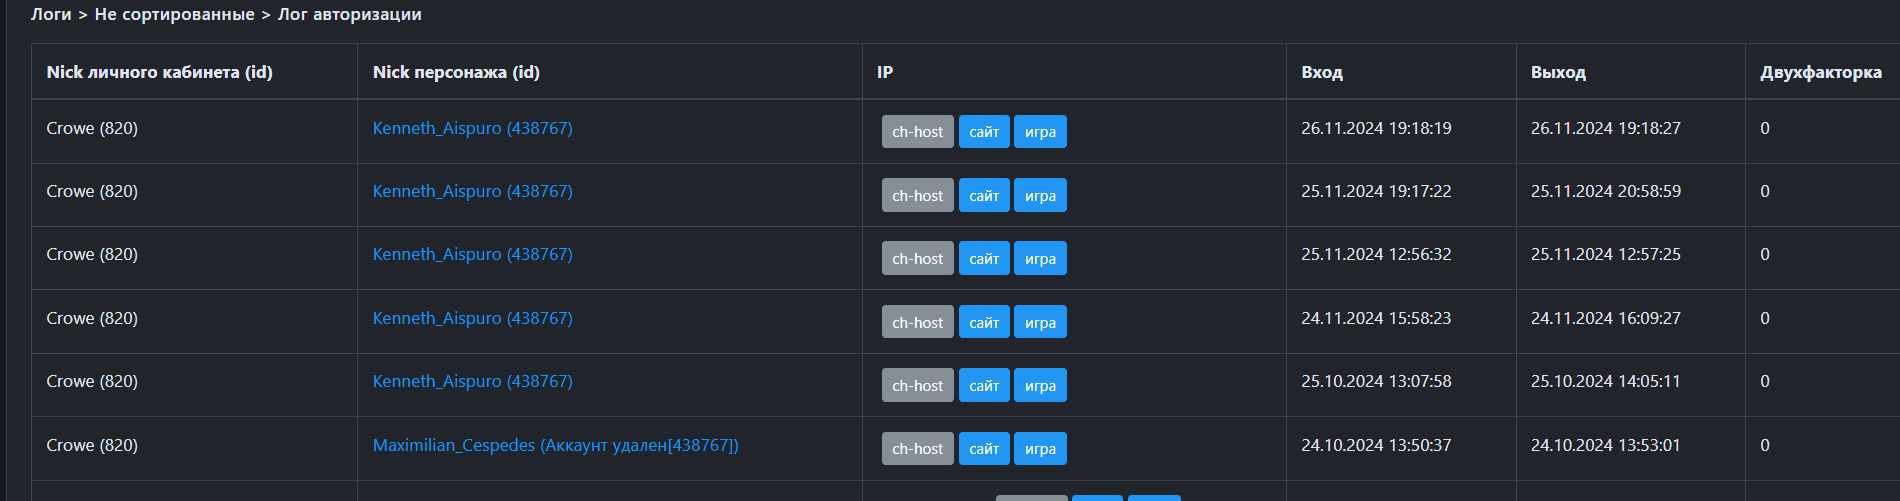Click сайт button in the 25.11.2024 12:56:32 row
This screenshot has height=501, width=1900.
(x=984, y=259)
